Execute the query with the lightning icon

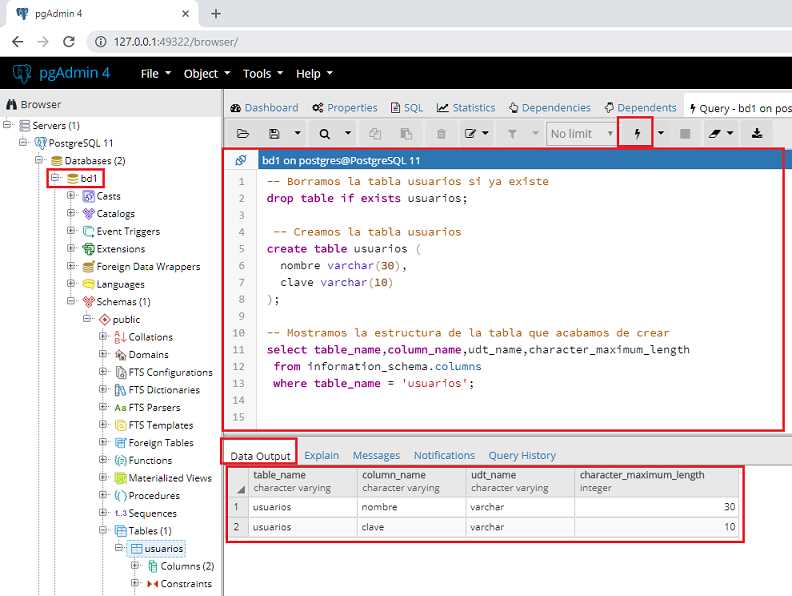[x=636, y=133]
